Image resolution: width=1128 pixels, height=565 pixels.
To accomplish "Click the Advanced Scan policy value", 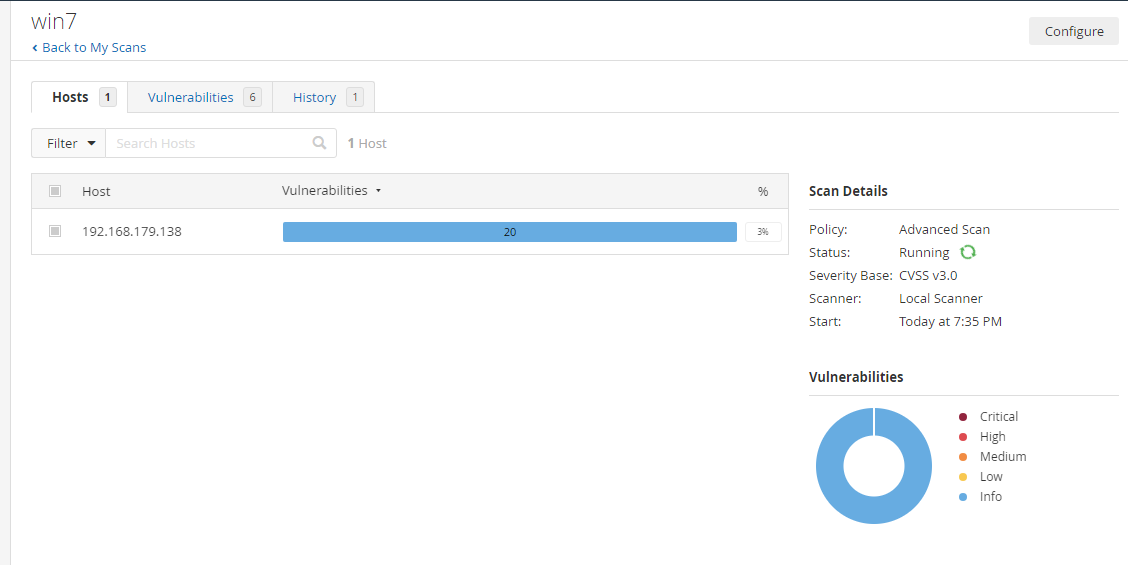I will pyautogui.click(x=944, y=230).
